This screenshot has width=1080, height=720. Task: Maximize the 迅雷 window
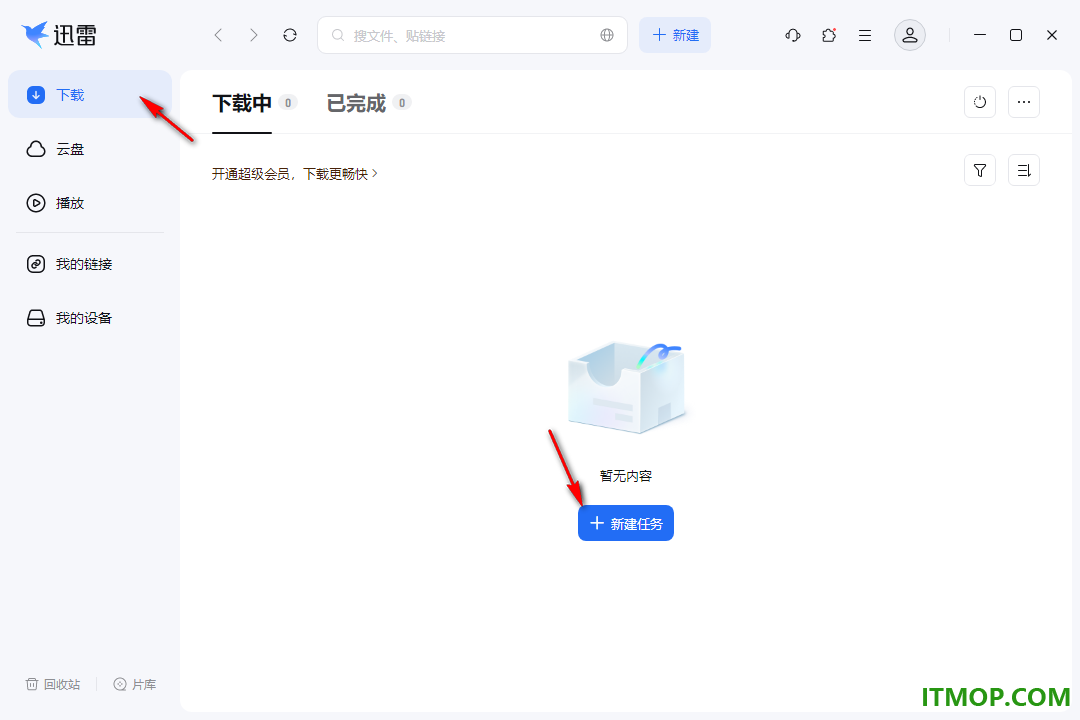1015,35
